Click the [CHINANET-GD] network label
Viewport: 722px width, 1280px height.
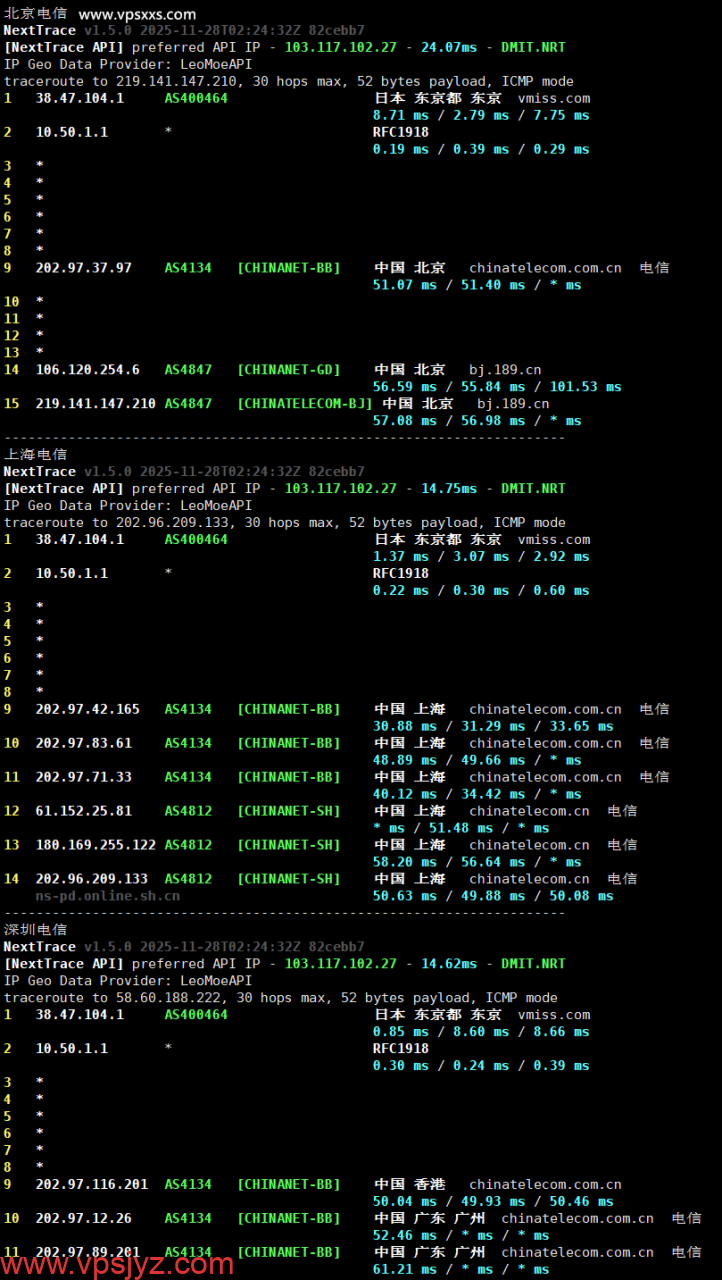289,370
